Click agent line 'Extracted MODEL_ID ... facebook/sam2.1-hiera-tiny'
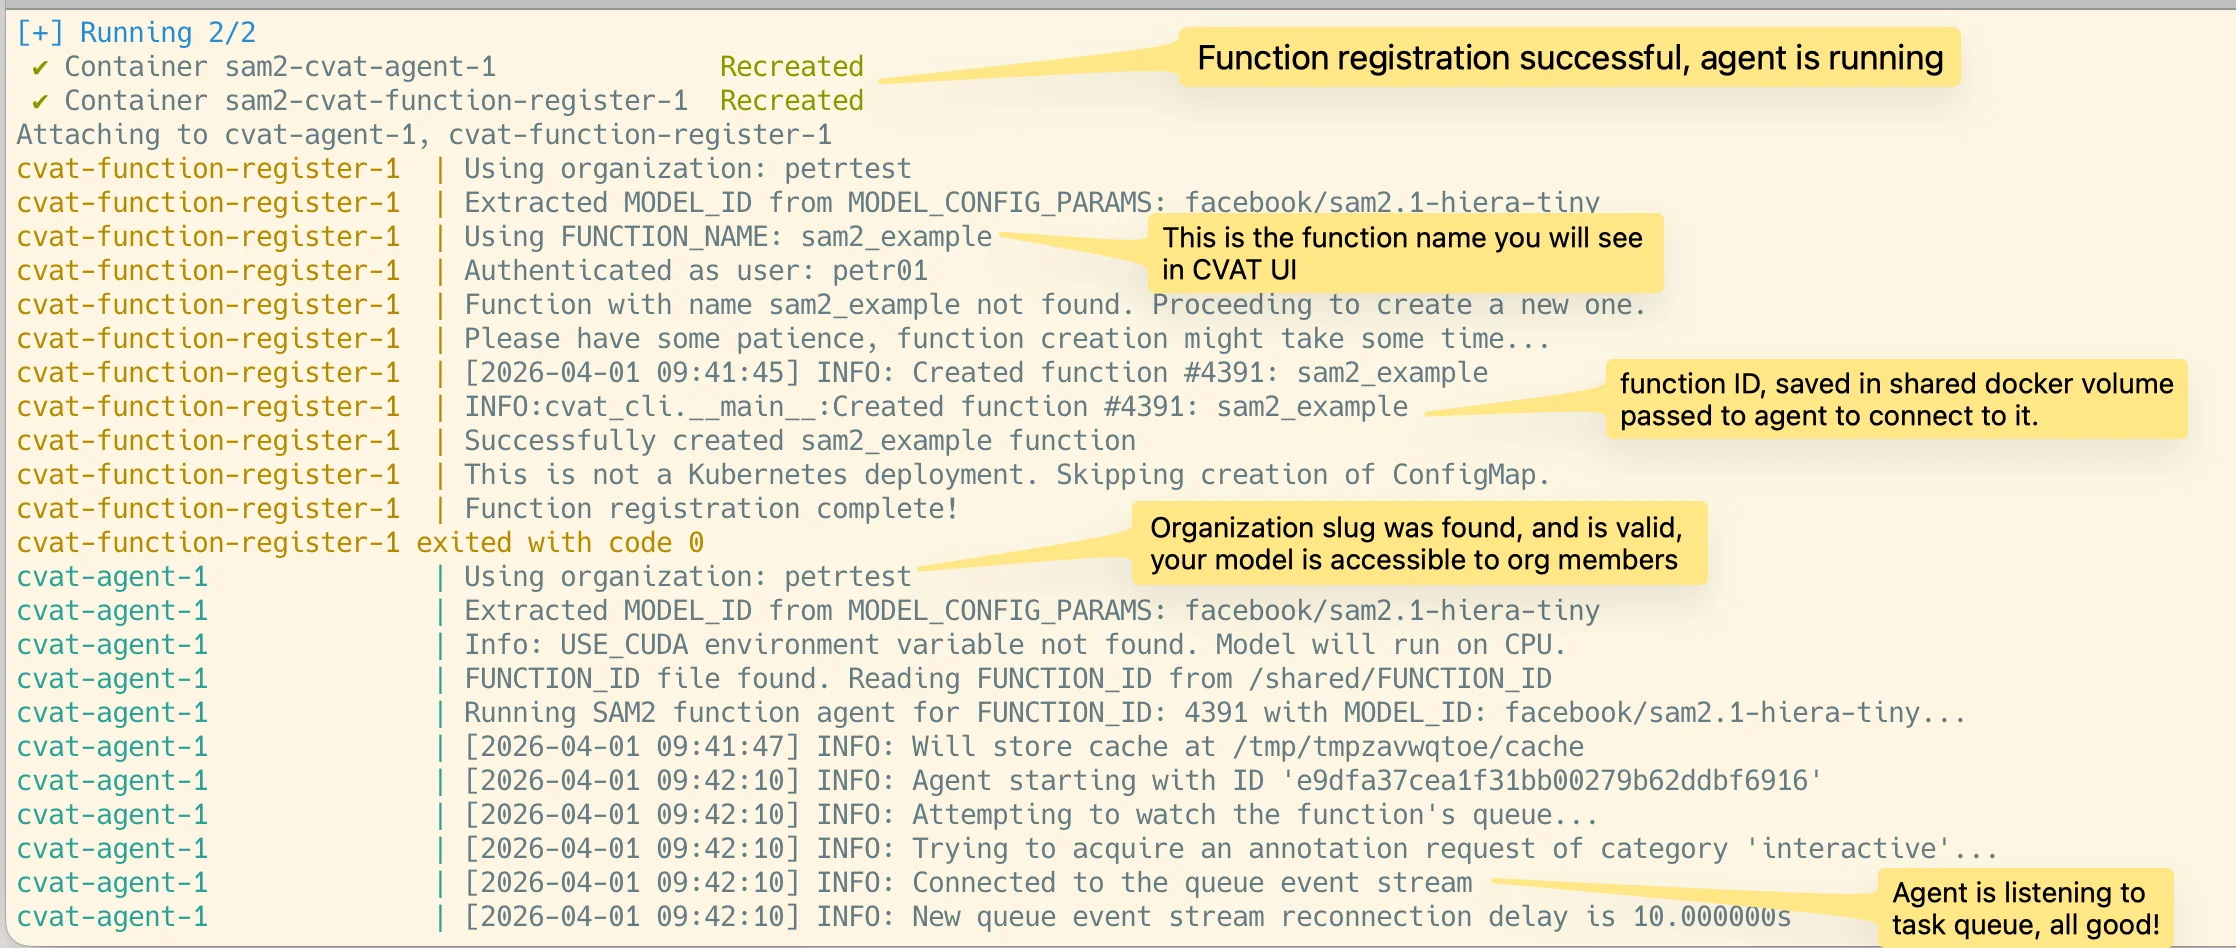 click(1032, 611)
